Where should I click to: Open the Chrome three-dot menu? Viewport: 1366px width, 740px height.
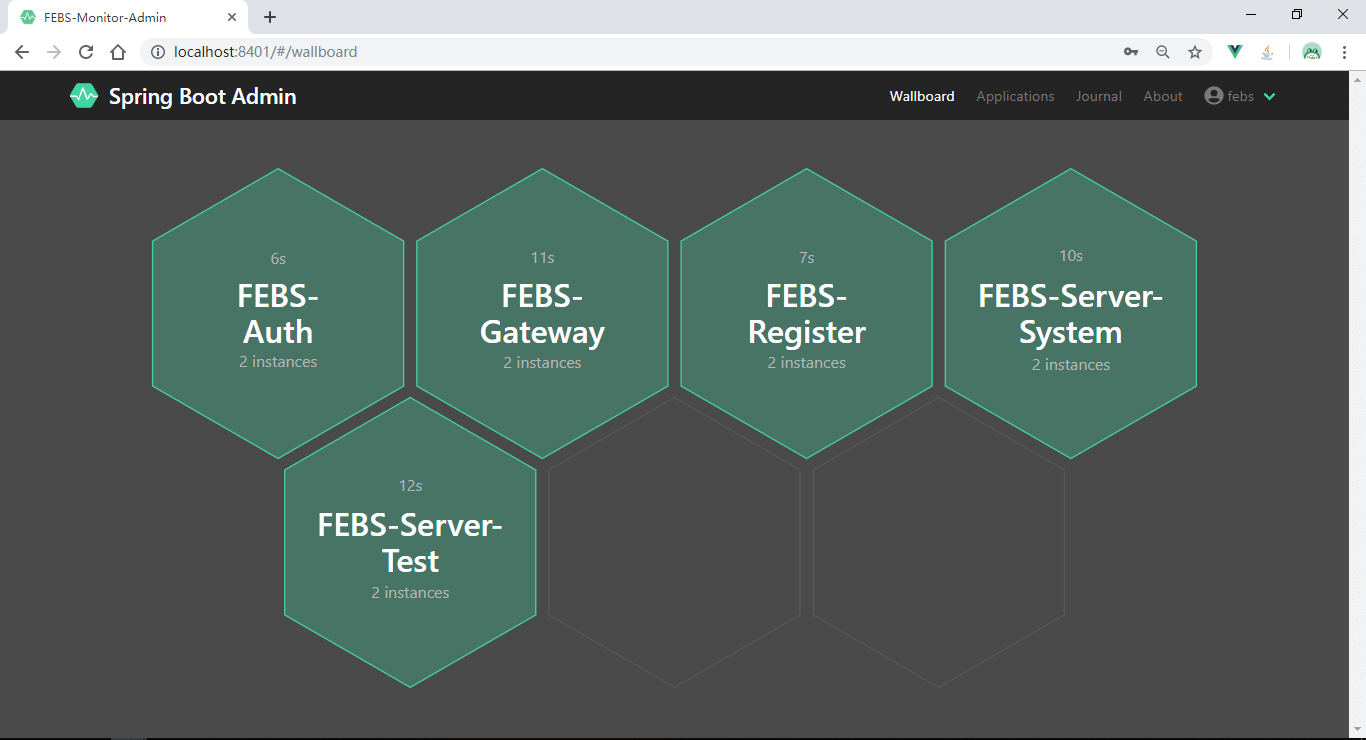pos(1345,52)
